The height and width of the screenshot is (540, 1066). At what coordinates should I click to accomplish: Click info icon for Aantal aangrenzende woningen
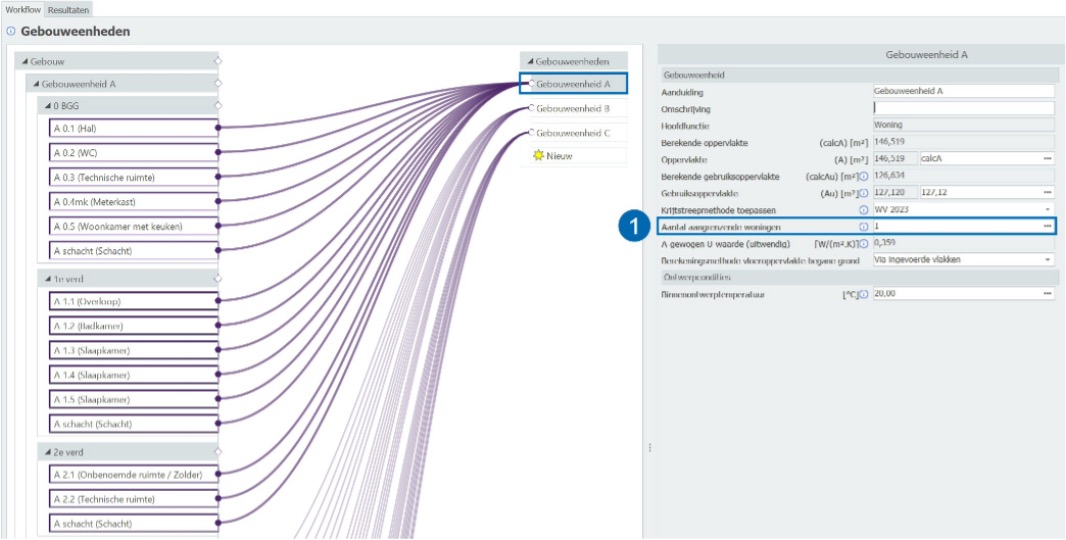pyautogui.click(x=863, y=227)
